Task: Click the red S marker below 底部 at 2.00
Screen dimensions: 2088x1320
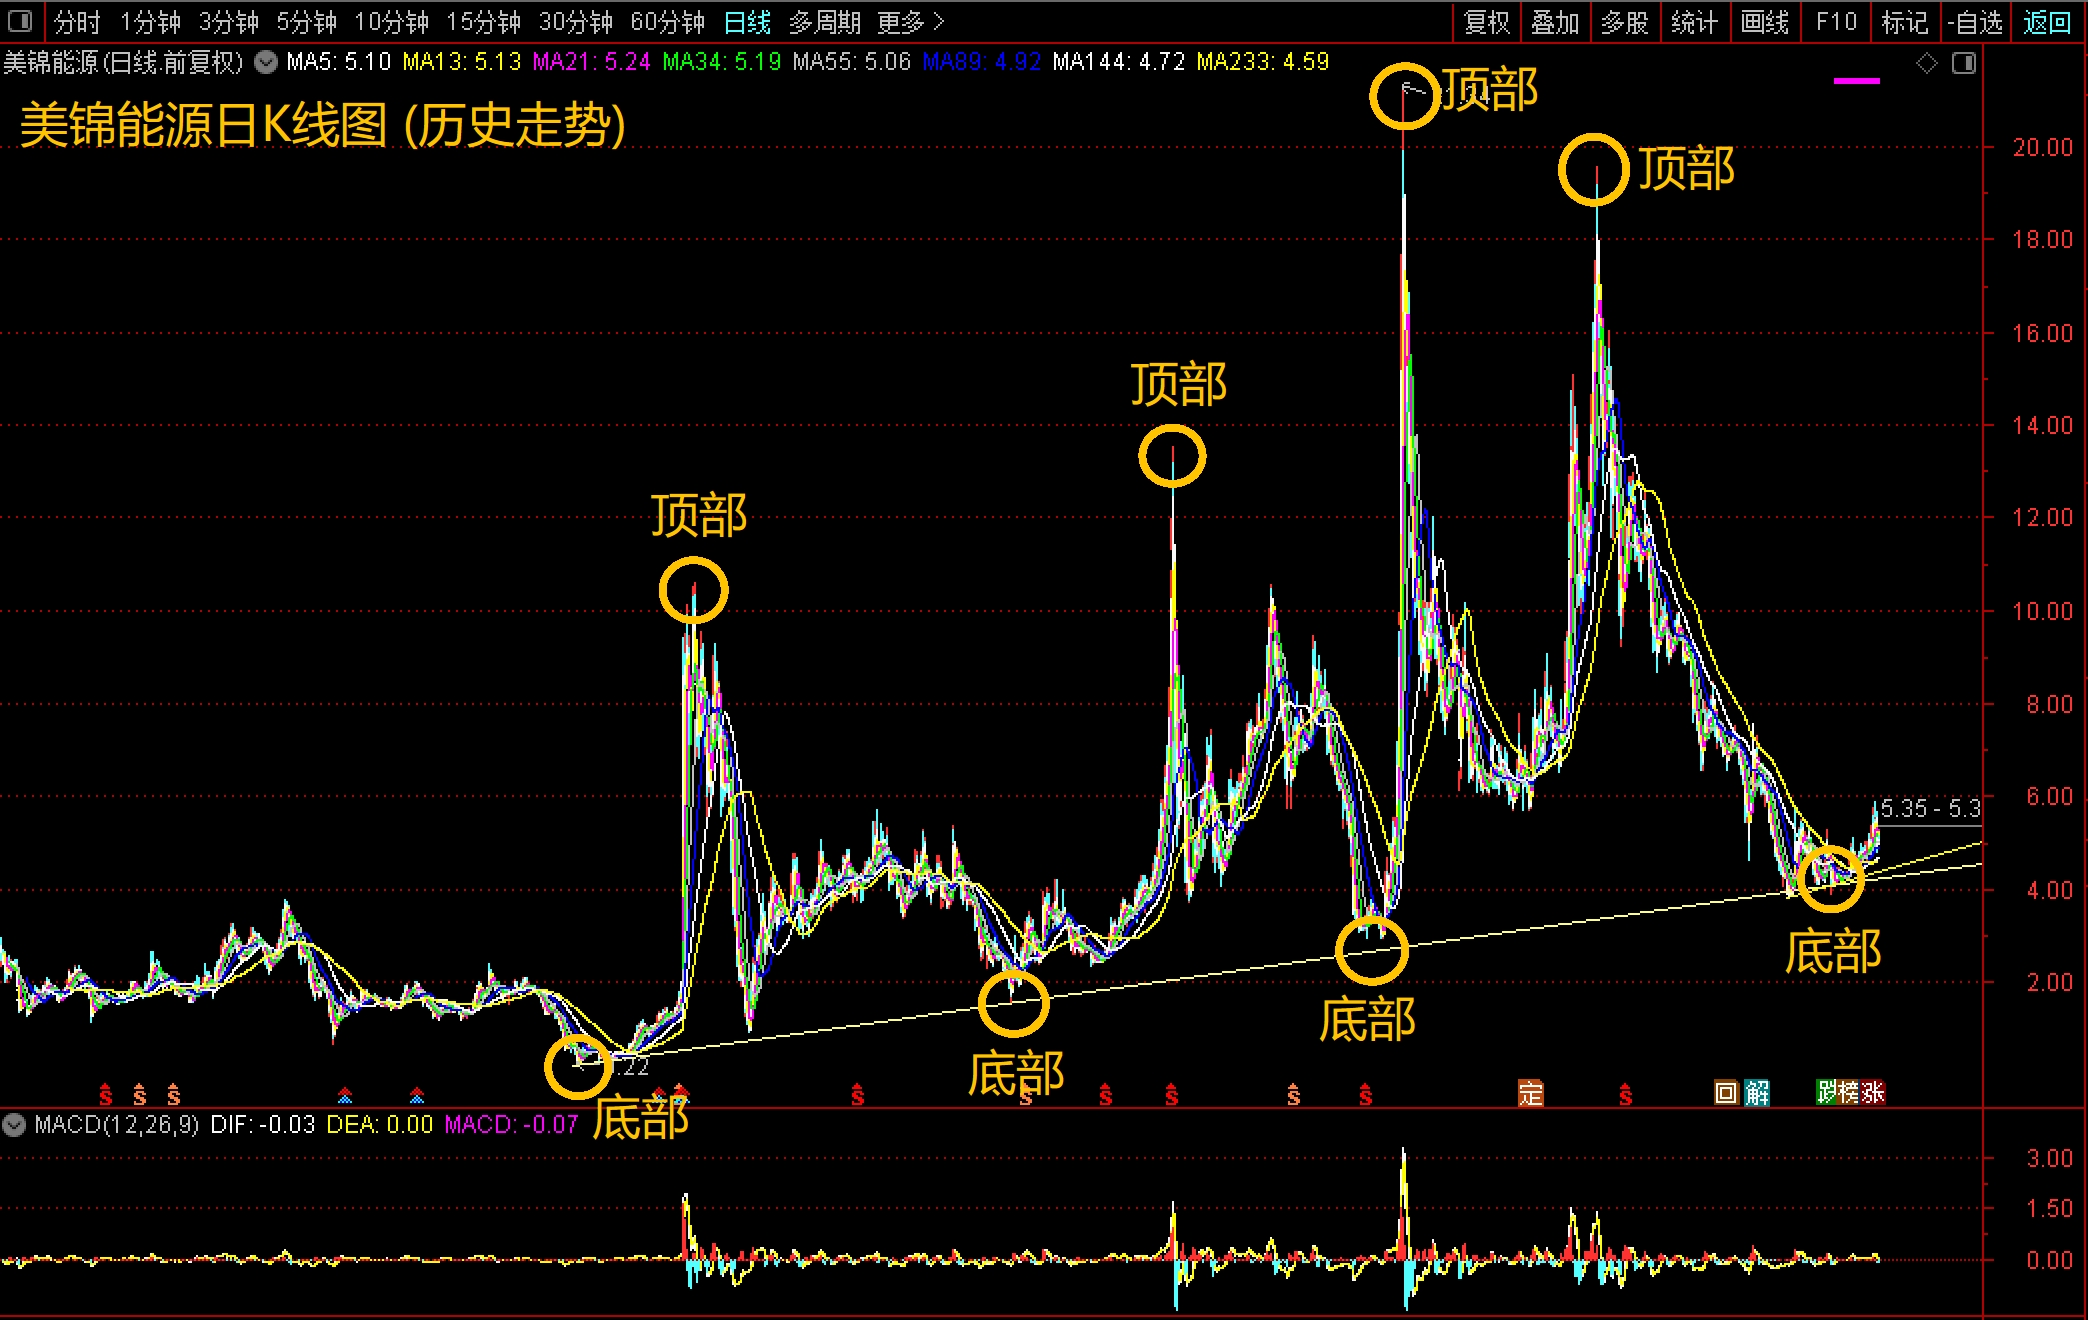Action: coord(1026,1097)
